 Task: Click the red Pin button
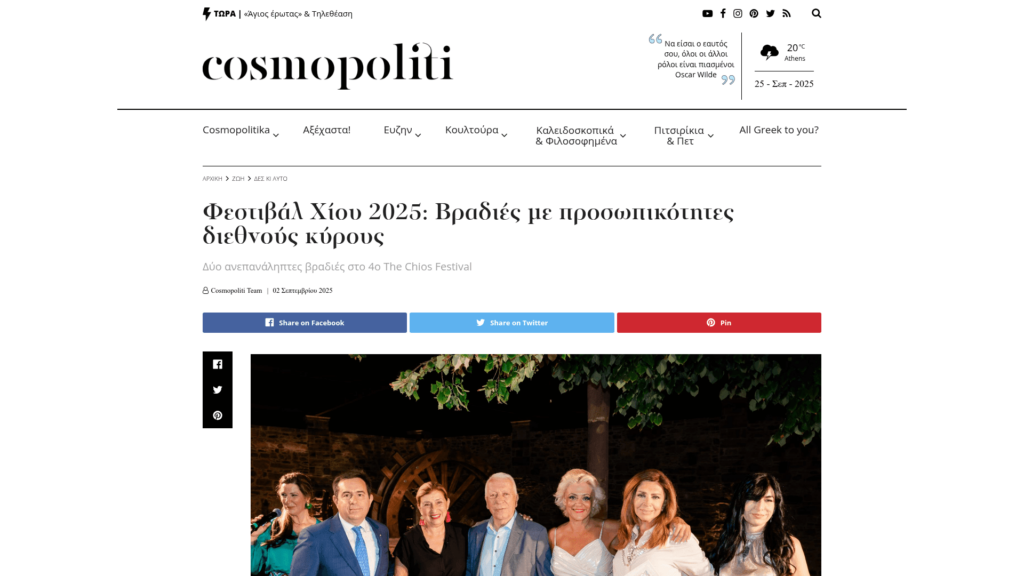[719, 323]
